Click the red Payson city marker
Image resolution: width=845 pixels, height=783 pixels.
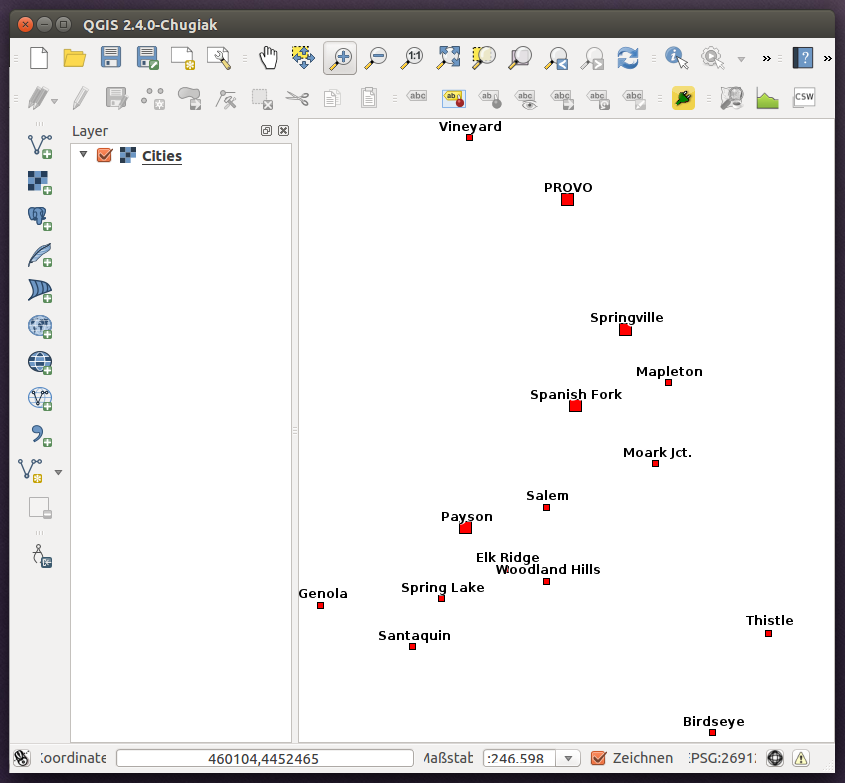(464, 527)
